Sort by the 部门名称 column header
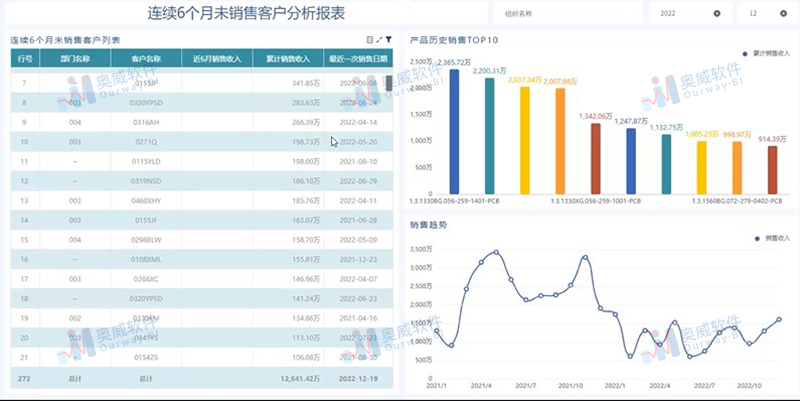This screenshot has height=401, width=800. coord(75,59)
